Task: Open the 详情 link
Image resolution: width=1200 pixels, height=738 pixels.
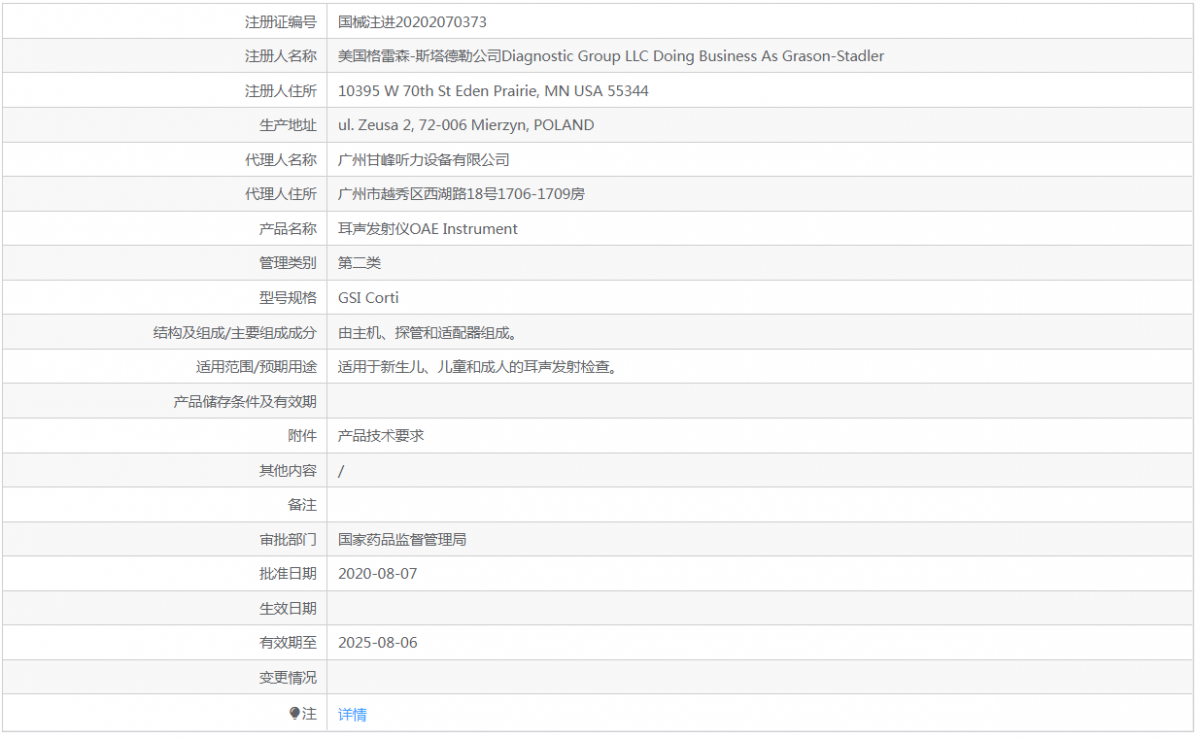Action: click(352, 714)
